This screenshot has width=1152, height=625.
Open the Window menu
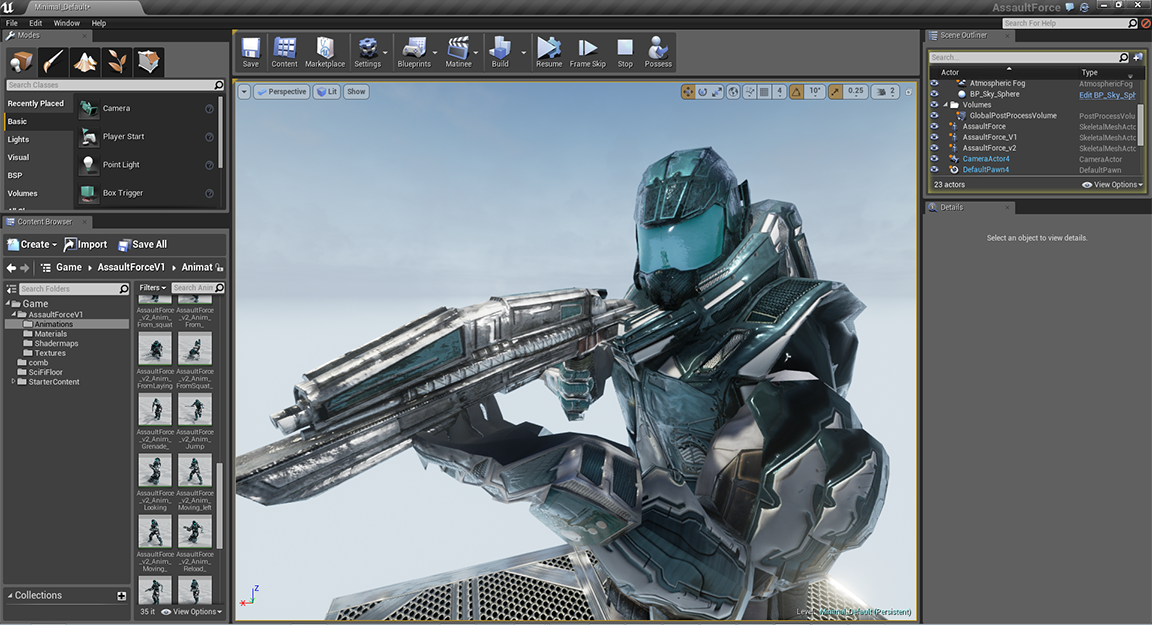[66, 23]
